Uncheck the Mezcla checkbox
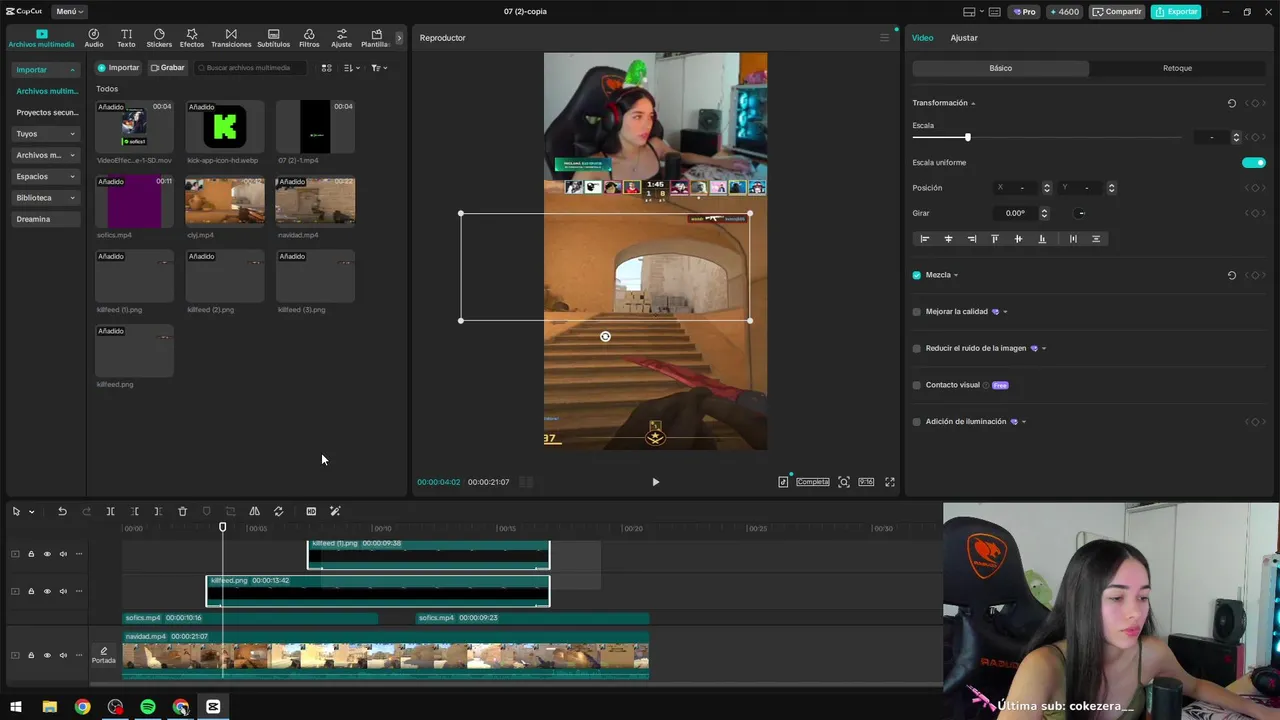Viewport: 1280px width, 720px height. pyautogui.click(x=916, y=275)
